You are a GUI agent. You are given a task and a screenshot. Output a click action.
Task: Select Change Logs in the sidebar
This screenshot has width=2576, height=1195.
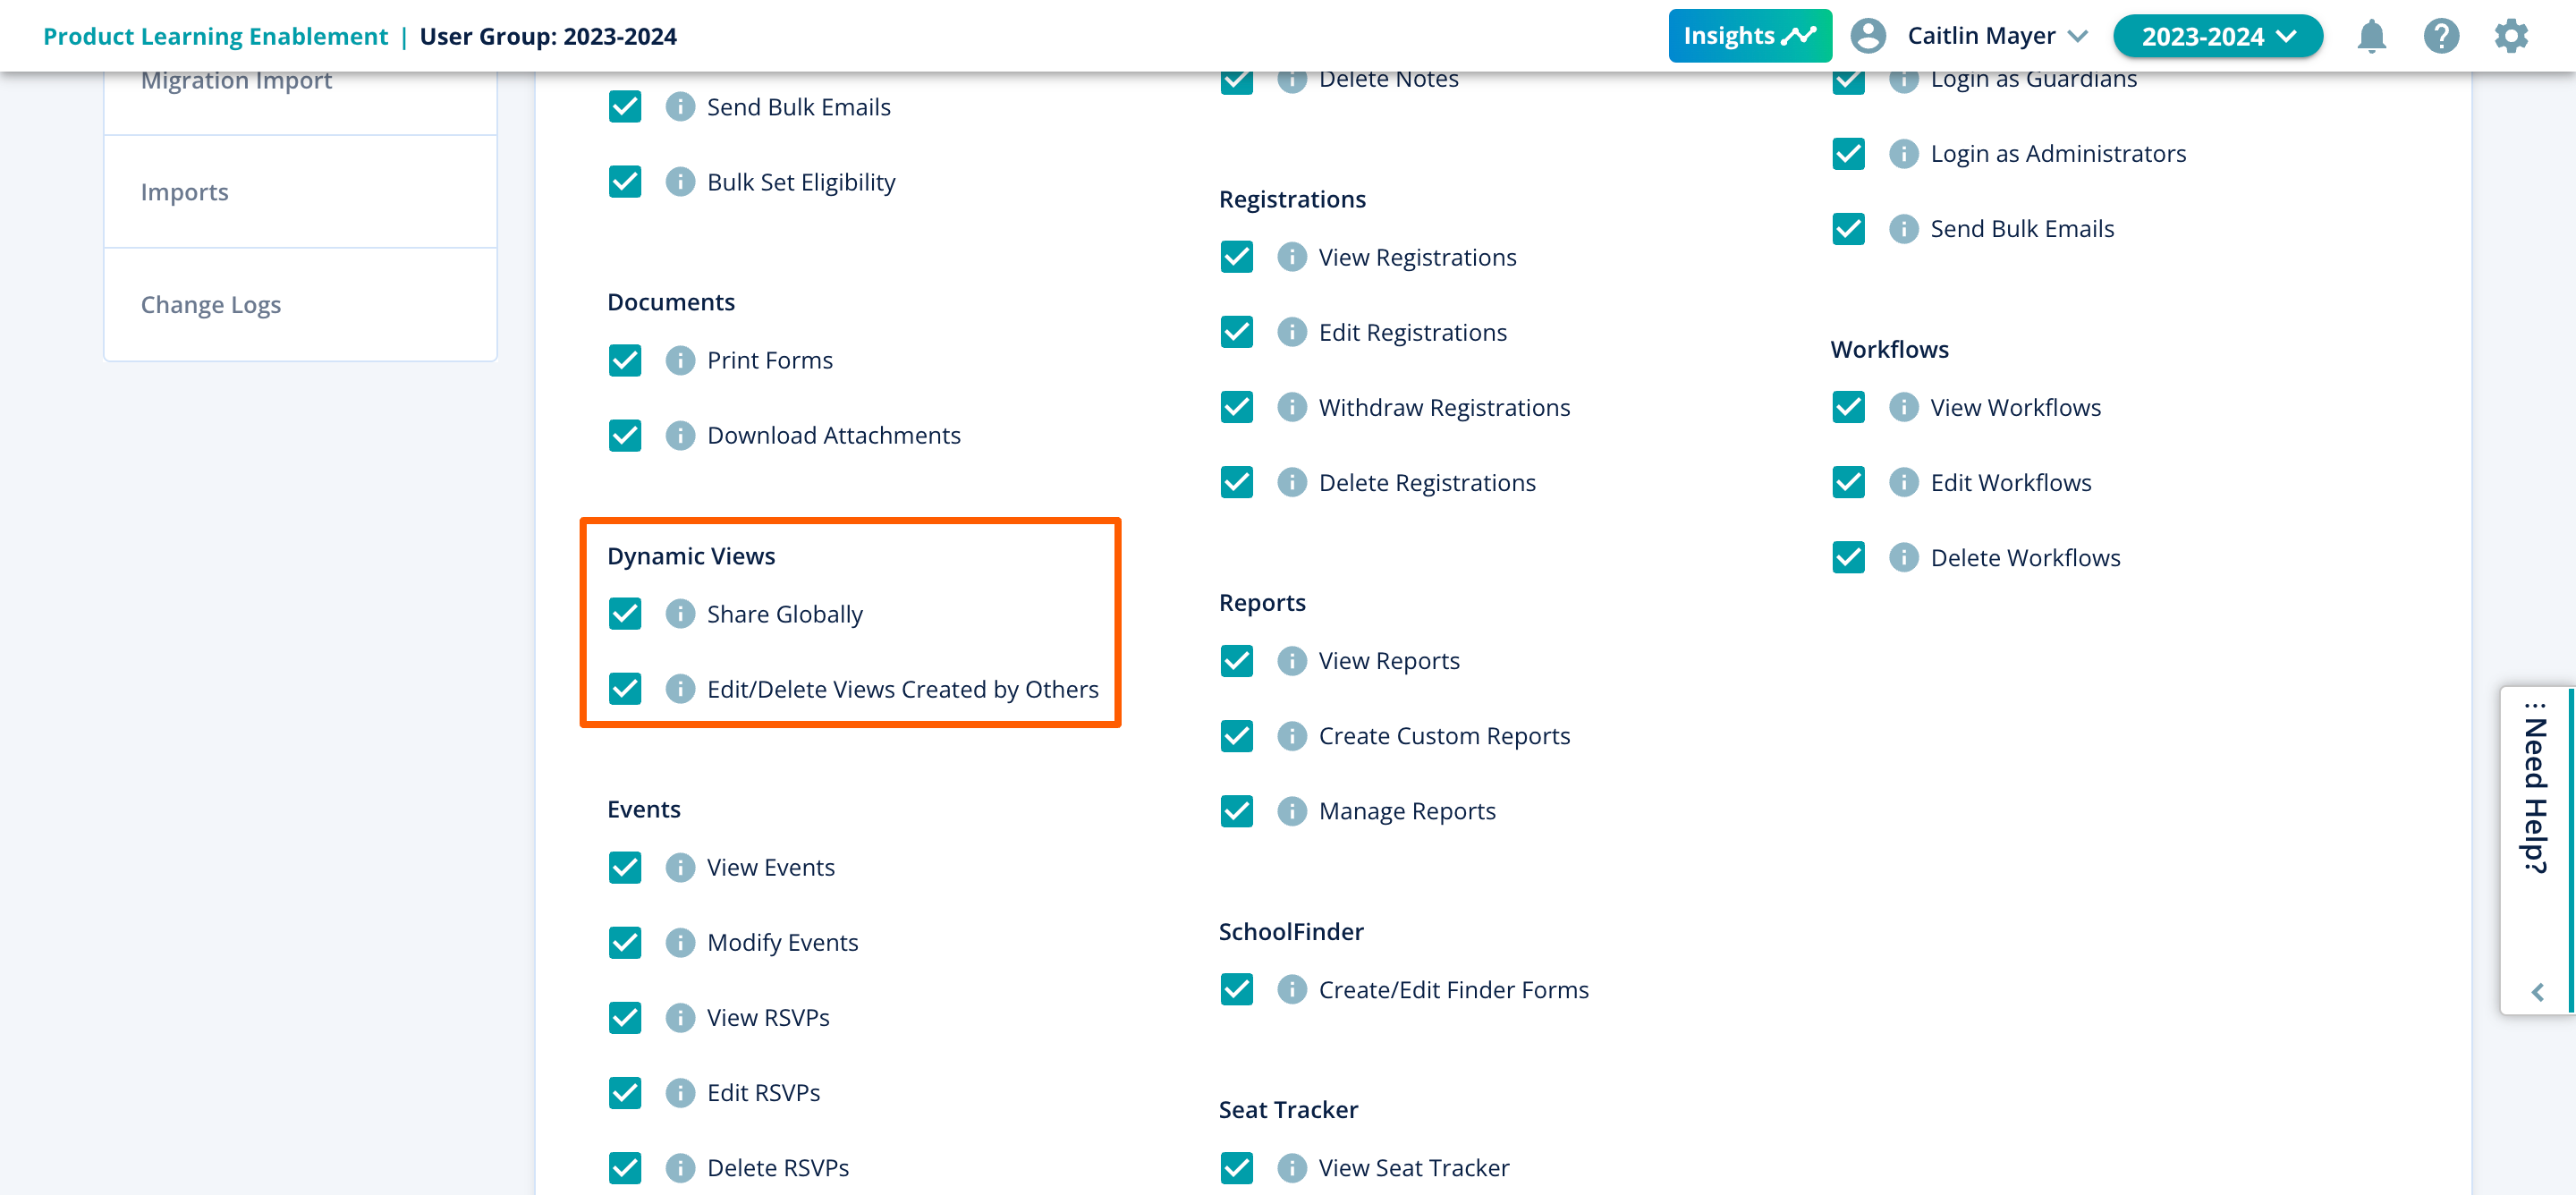click(x=211, y=304)
